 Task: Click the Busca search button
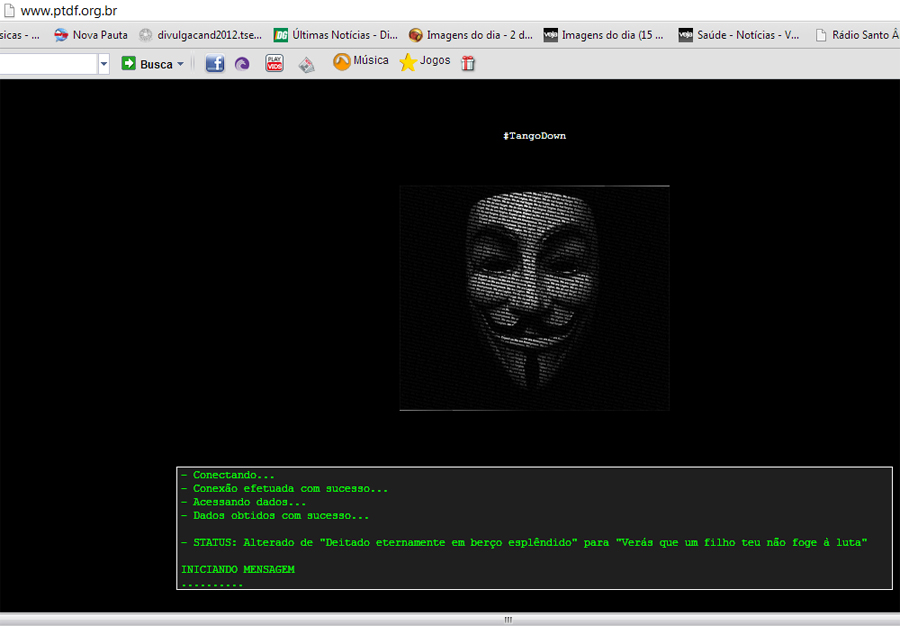point(147,64)
